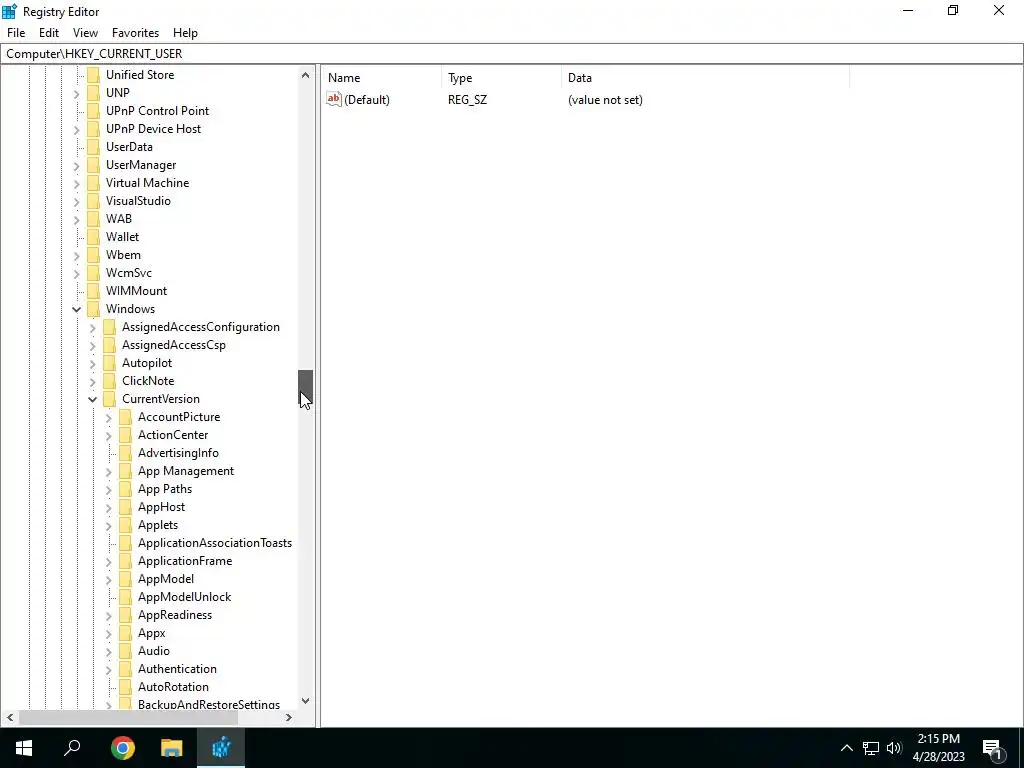Sort values by Type column header
This screenshot has width=1024, height=768.
[x=501, y=78]
